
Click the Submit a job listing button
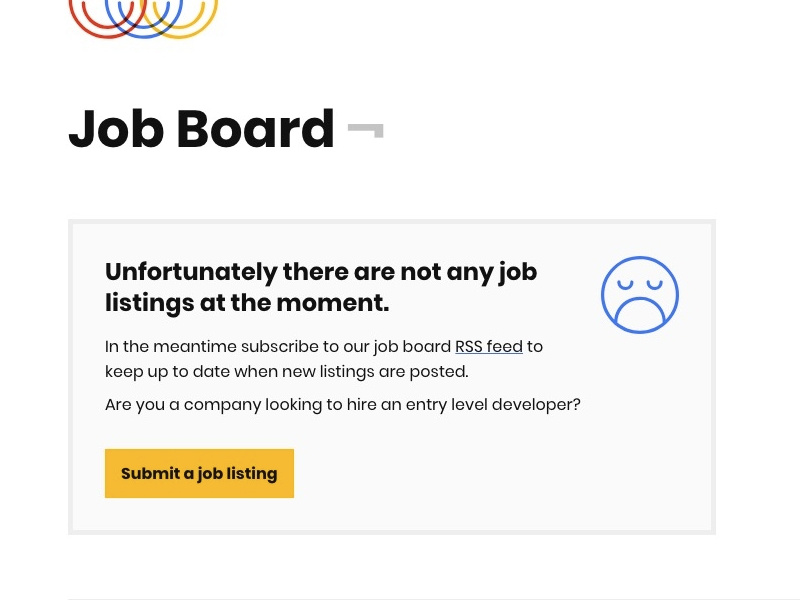pyautogui.click(x=199, y=473)
